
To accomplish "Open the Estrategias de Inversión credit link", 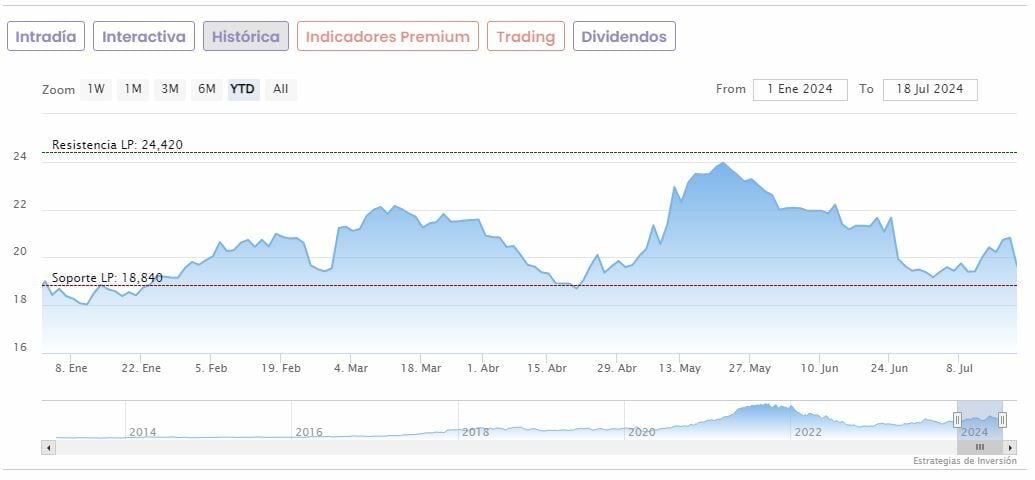I will (964, 461).
